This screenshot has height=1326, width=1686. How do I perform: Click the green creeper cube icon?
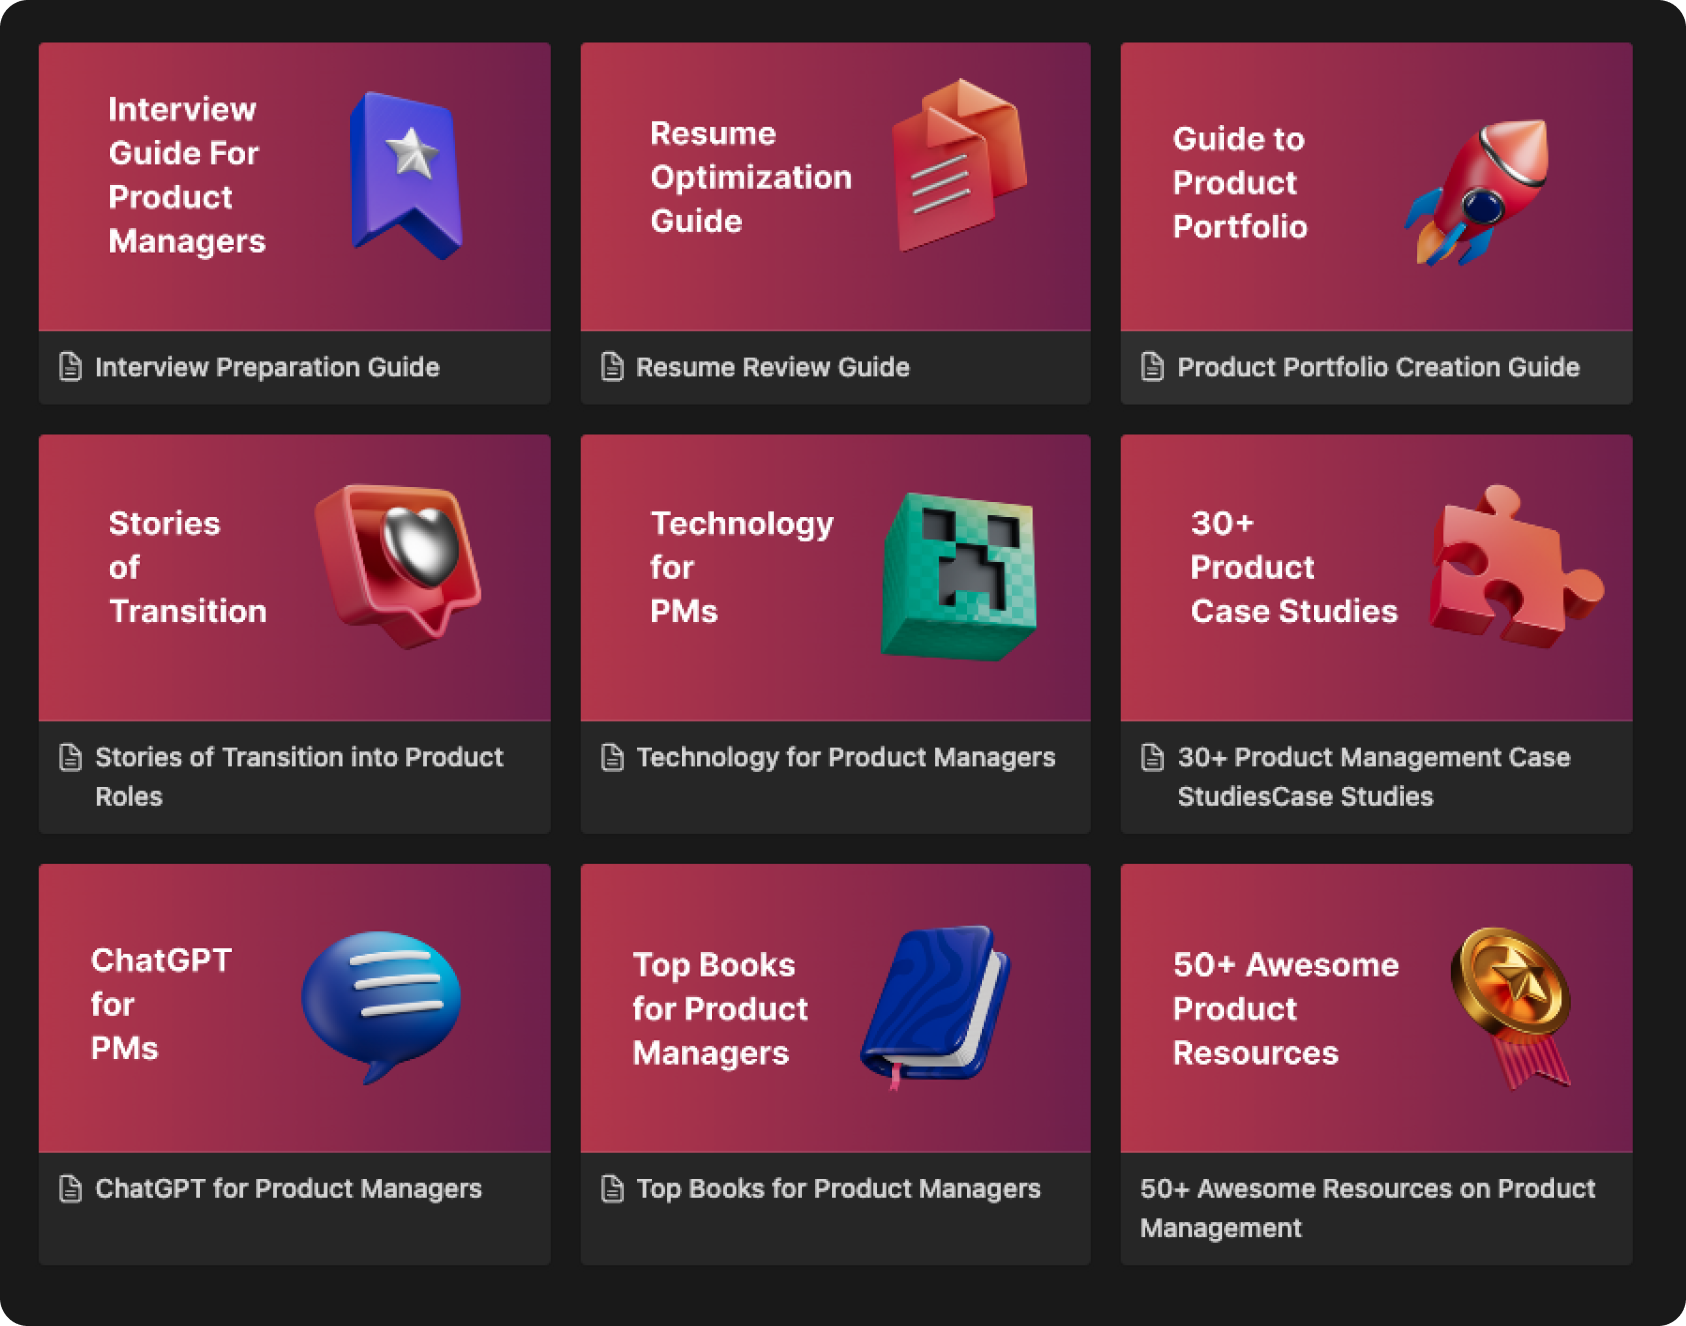click(x=958, y=575)
